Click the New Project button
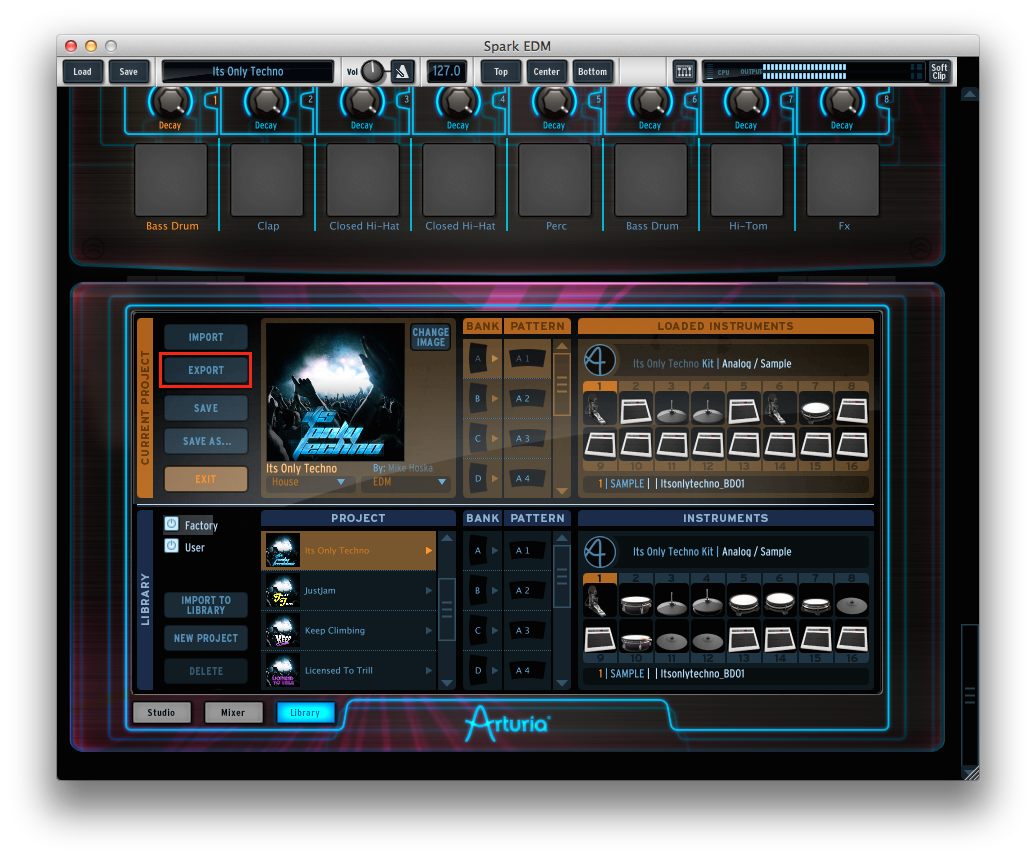Viewport: 1036px width, 859px height. (x=206, y=638)
